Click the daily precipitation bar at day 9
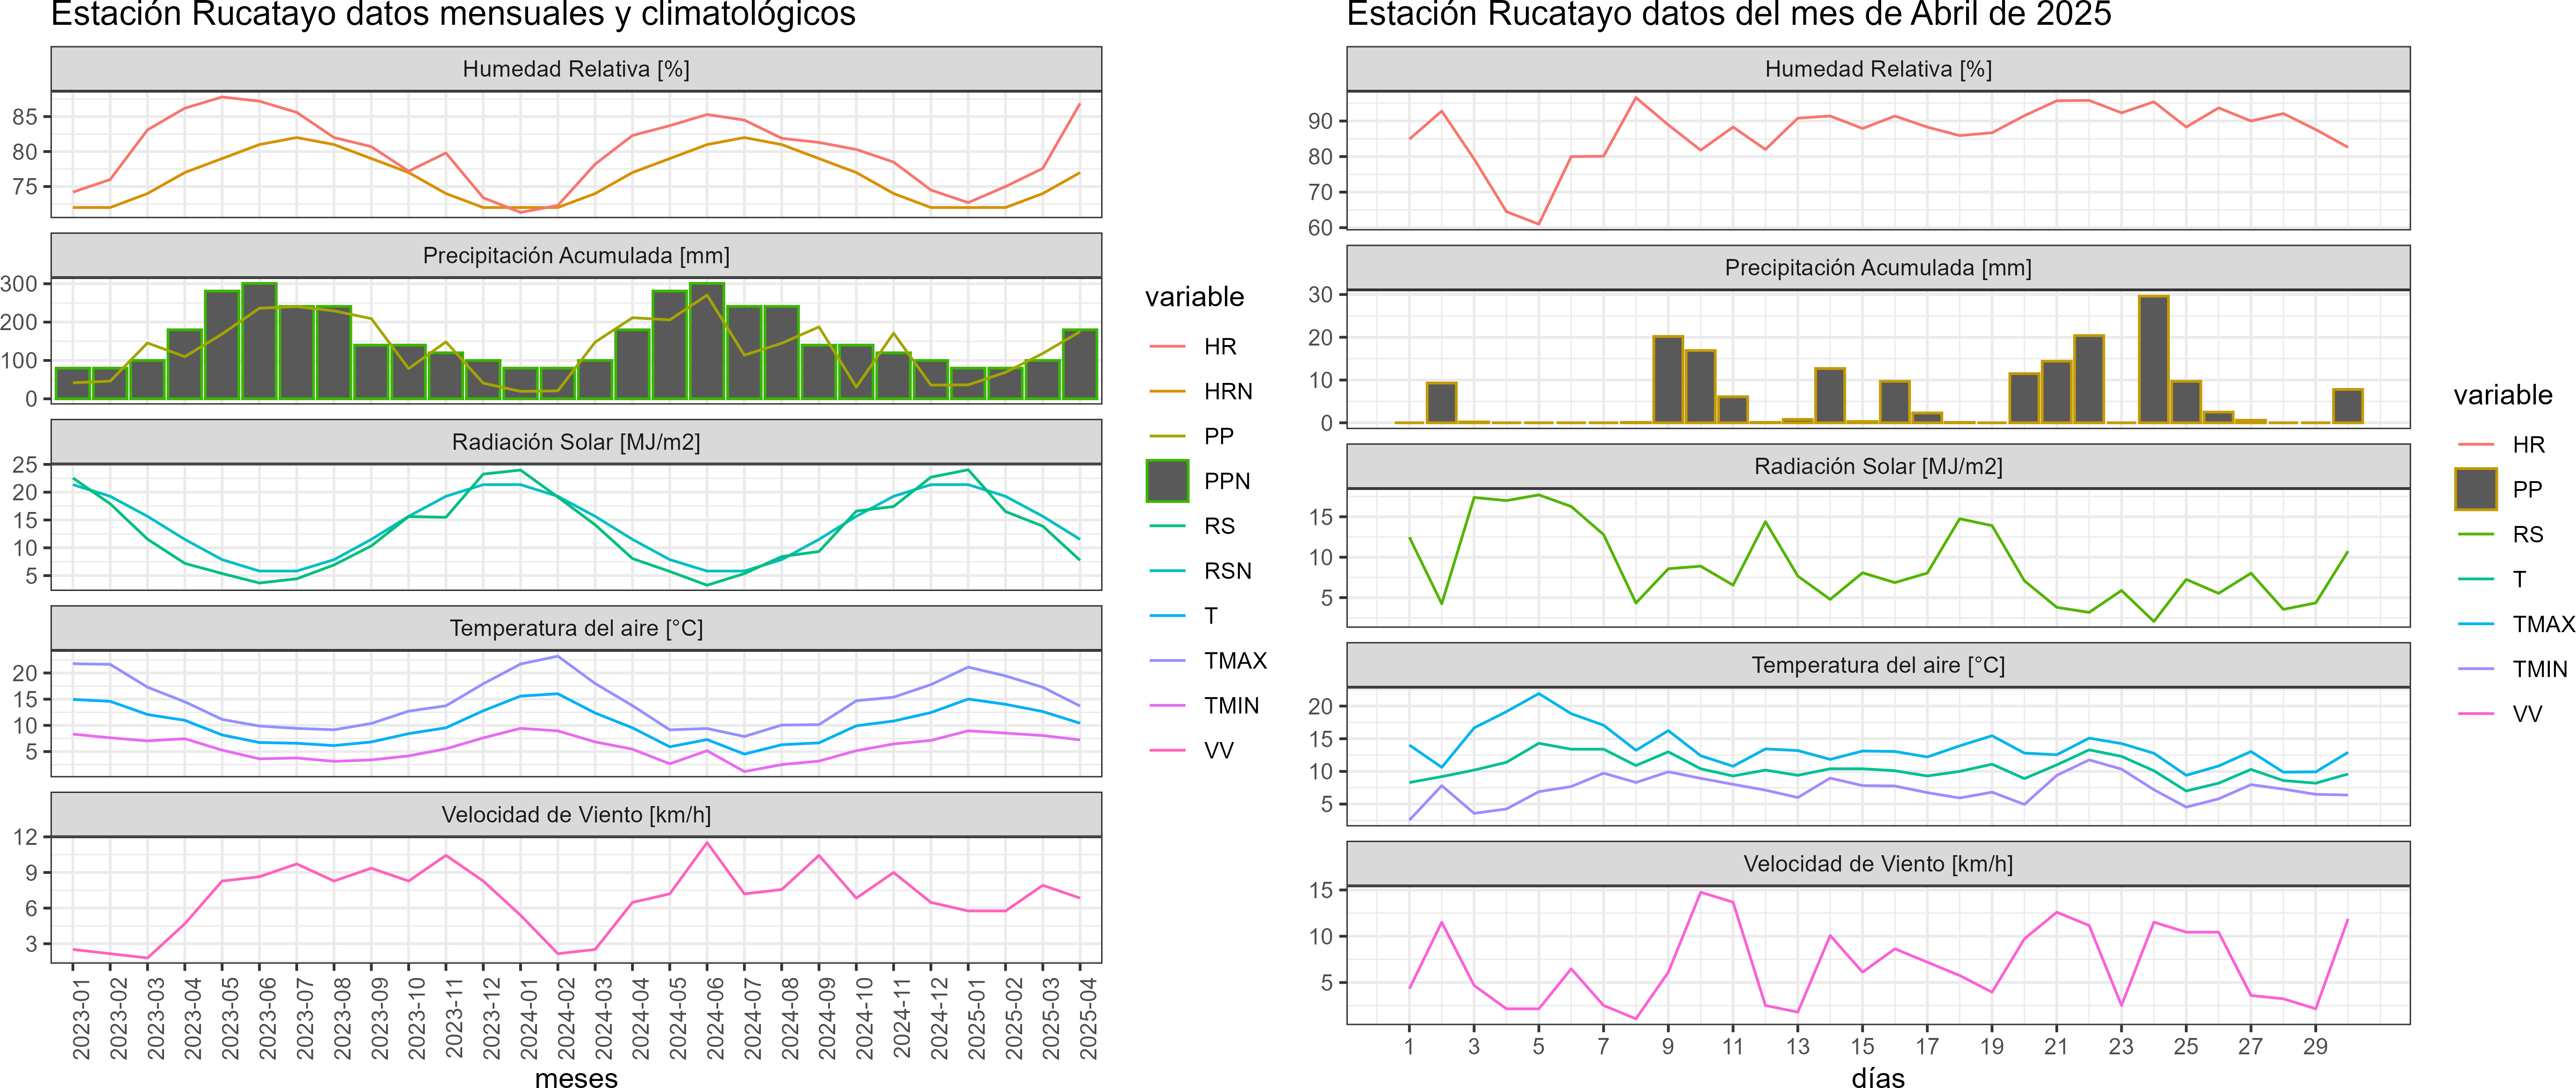This screenshot has width=2576, height=1088. click(x=1668, y=379)
